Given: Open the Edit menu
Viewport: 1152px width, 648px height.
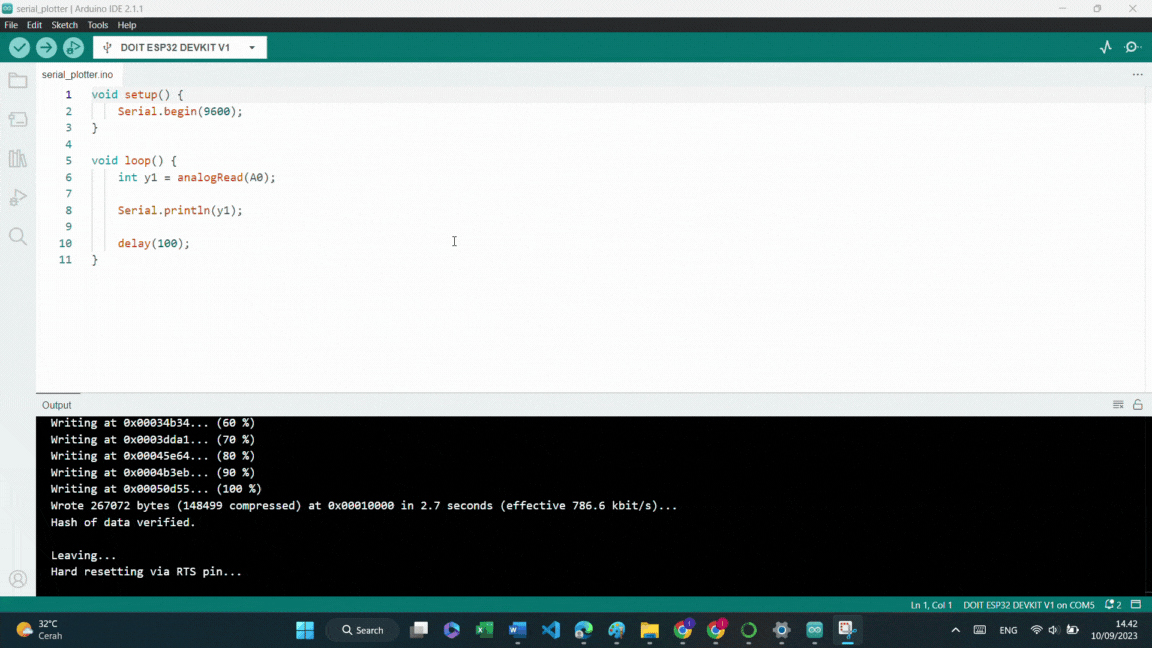Looking at the screenshot, I should 35,25.
